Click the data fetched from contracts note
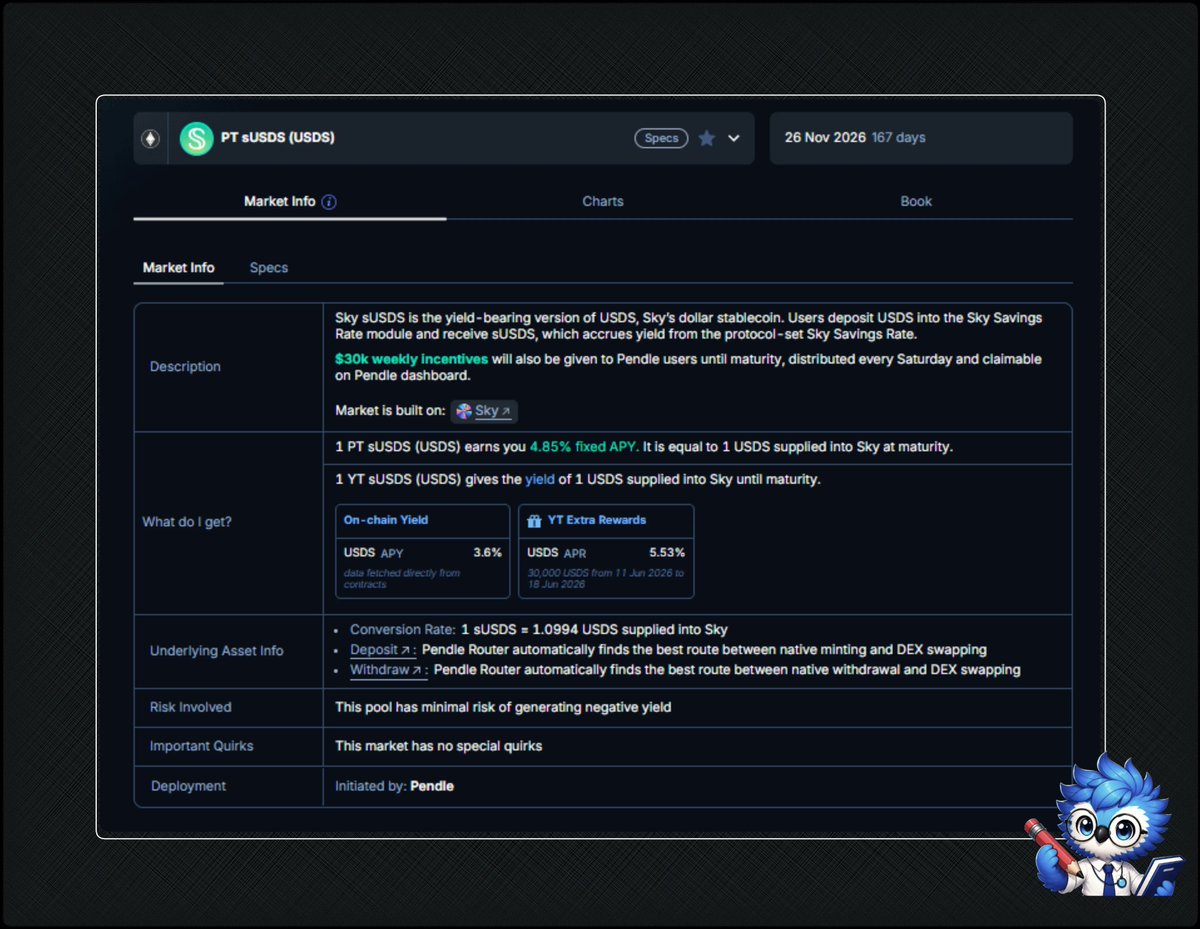1200x929 pixels. tap(402, 578)
